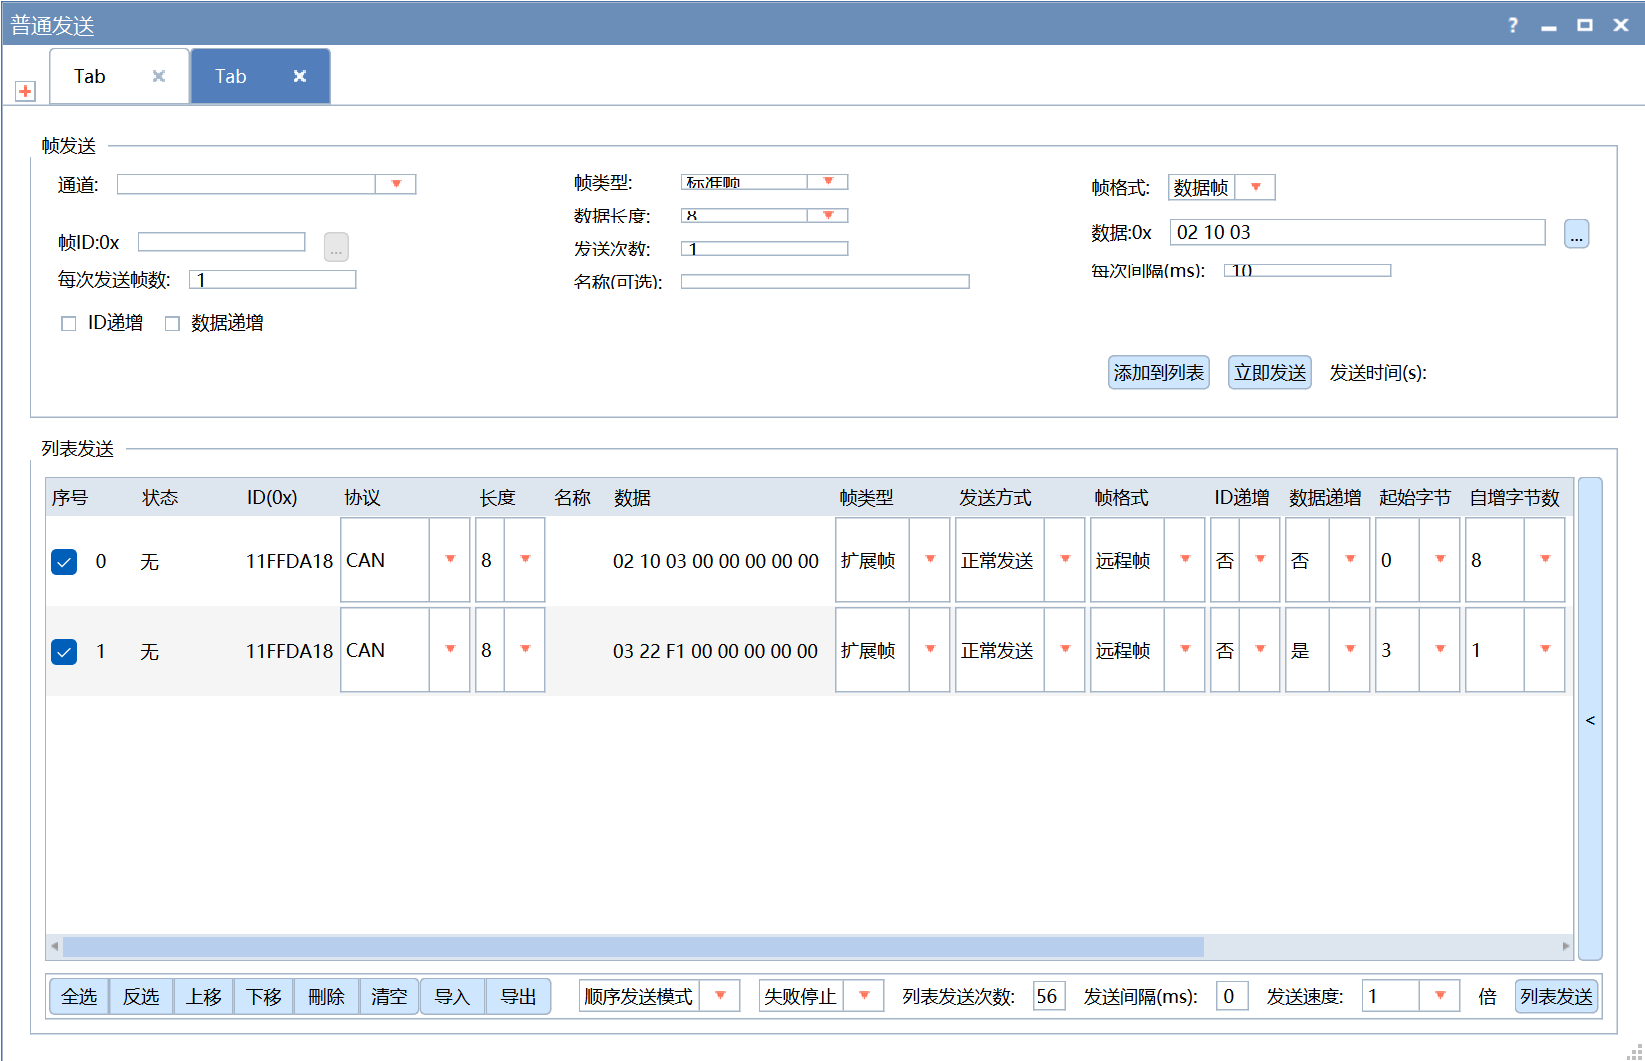The image size is (1645, 1061).
Task: Click the 全选 button
Action: [x=79, y=996]
